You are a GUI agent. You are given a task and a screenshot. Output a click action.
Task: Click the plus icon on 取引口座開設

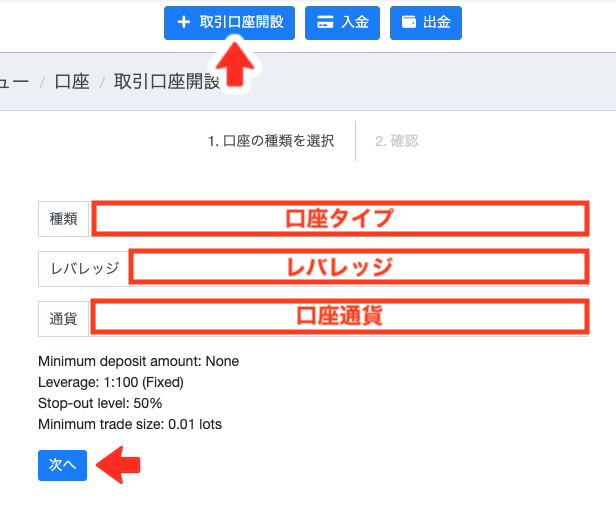183,22
